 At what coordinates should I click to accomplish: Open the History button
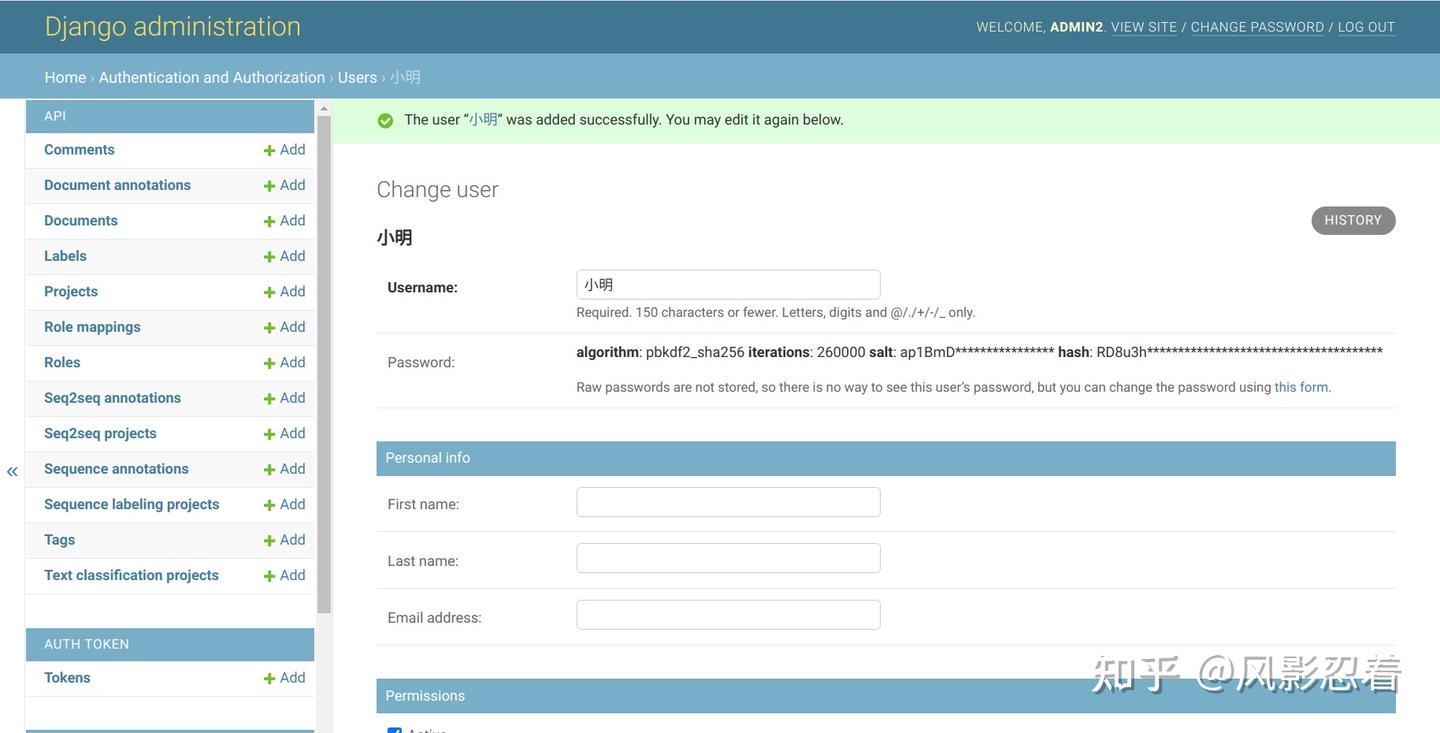(1352, 220)
